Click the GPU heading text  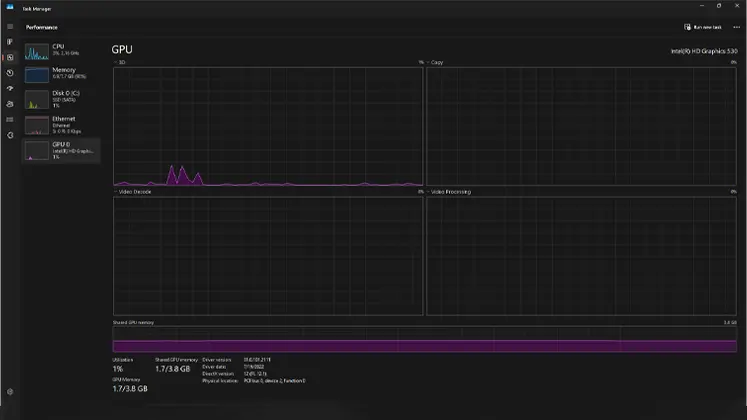[x=122, y=50]
